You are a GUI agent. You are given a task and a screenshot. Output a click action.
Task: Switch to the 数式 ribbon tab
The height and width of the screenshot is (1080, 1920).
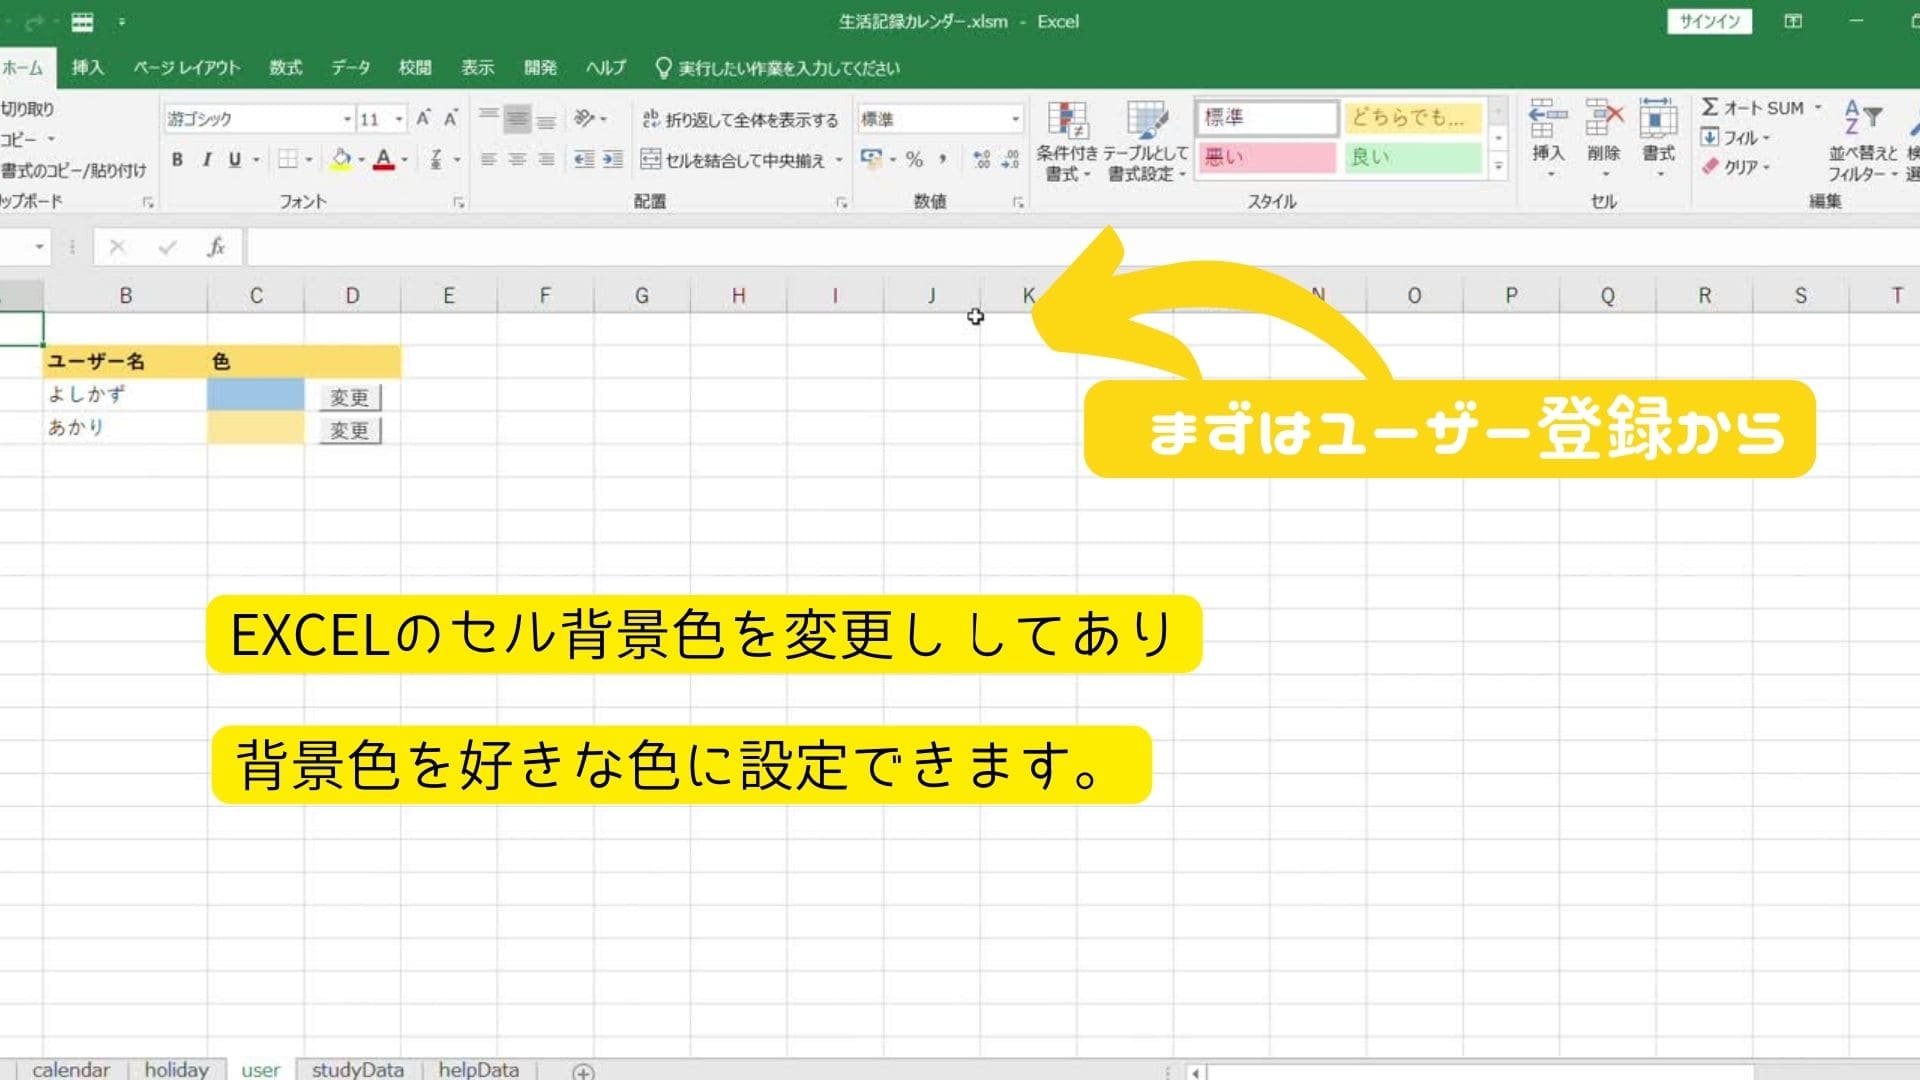coord(285,67)
